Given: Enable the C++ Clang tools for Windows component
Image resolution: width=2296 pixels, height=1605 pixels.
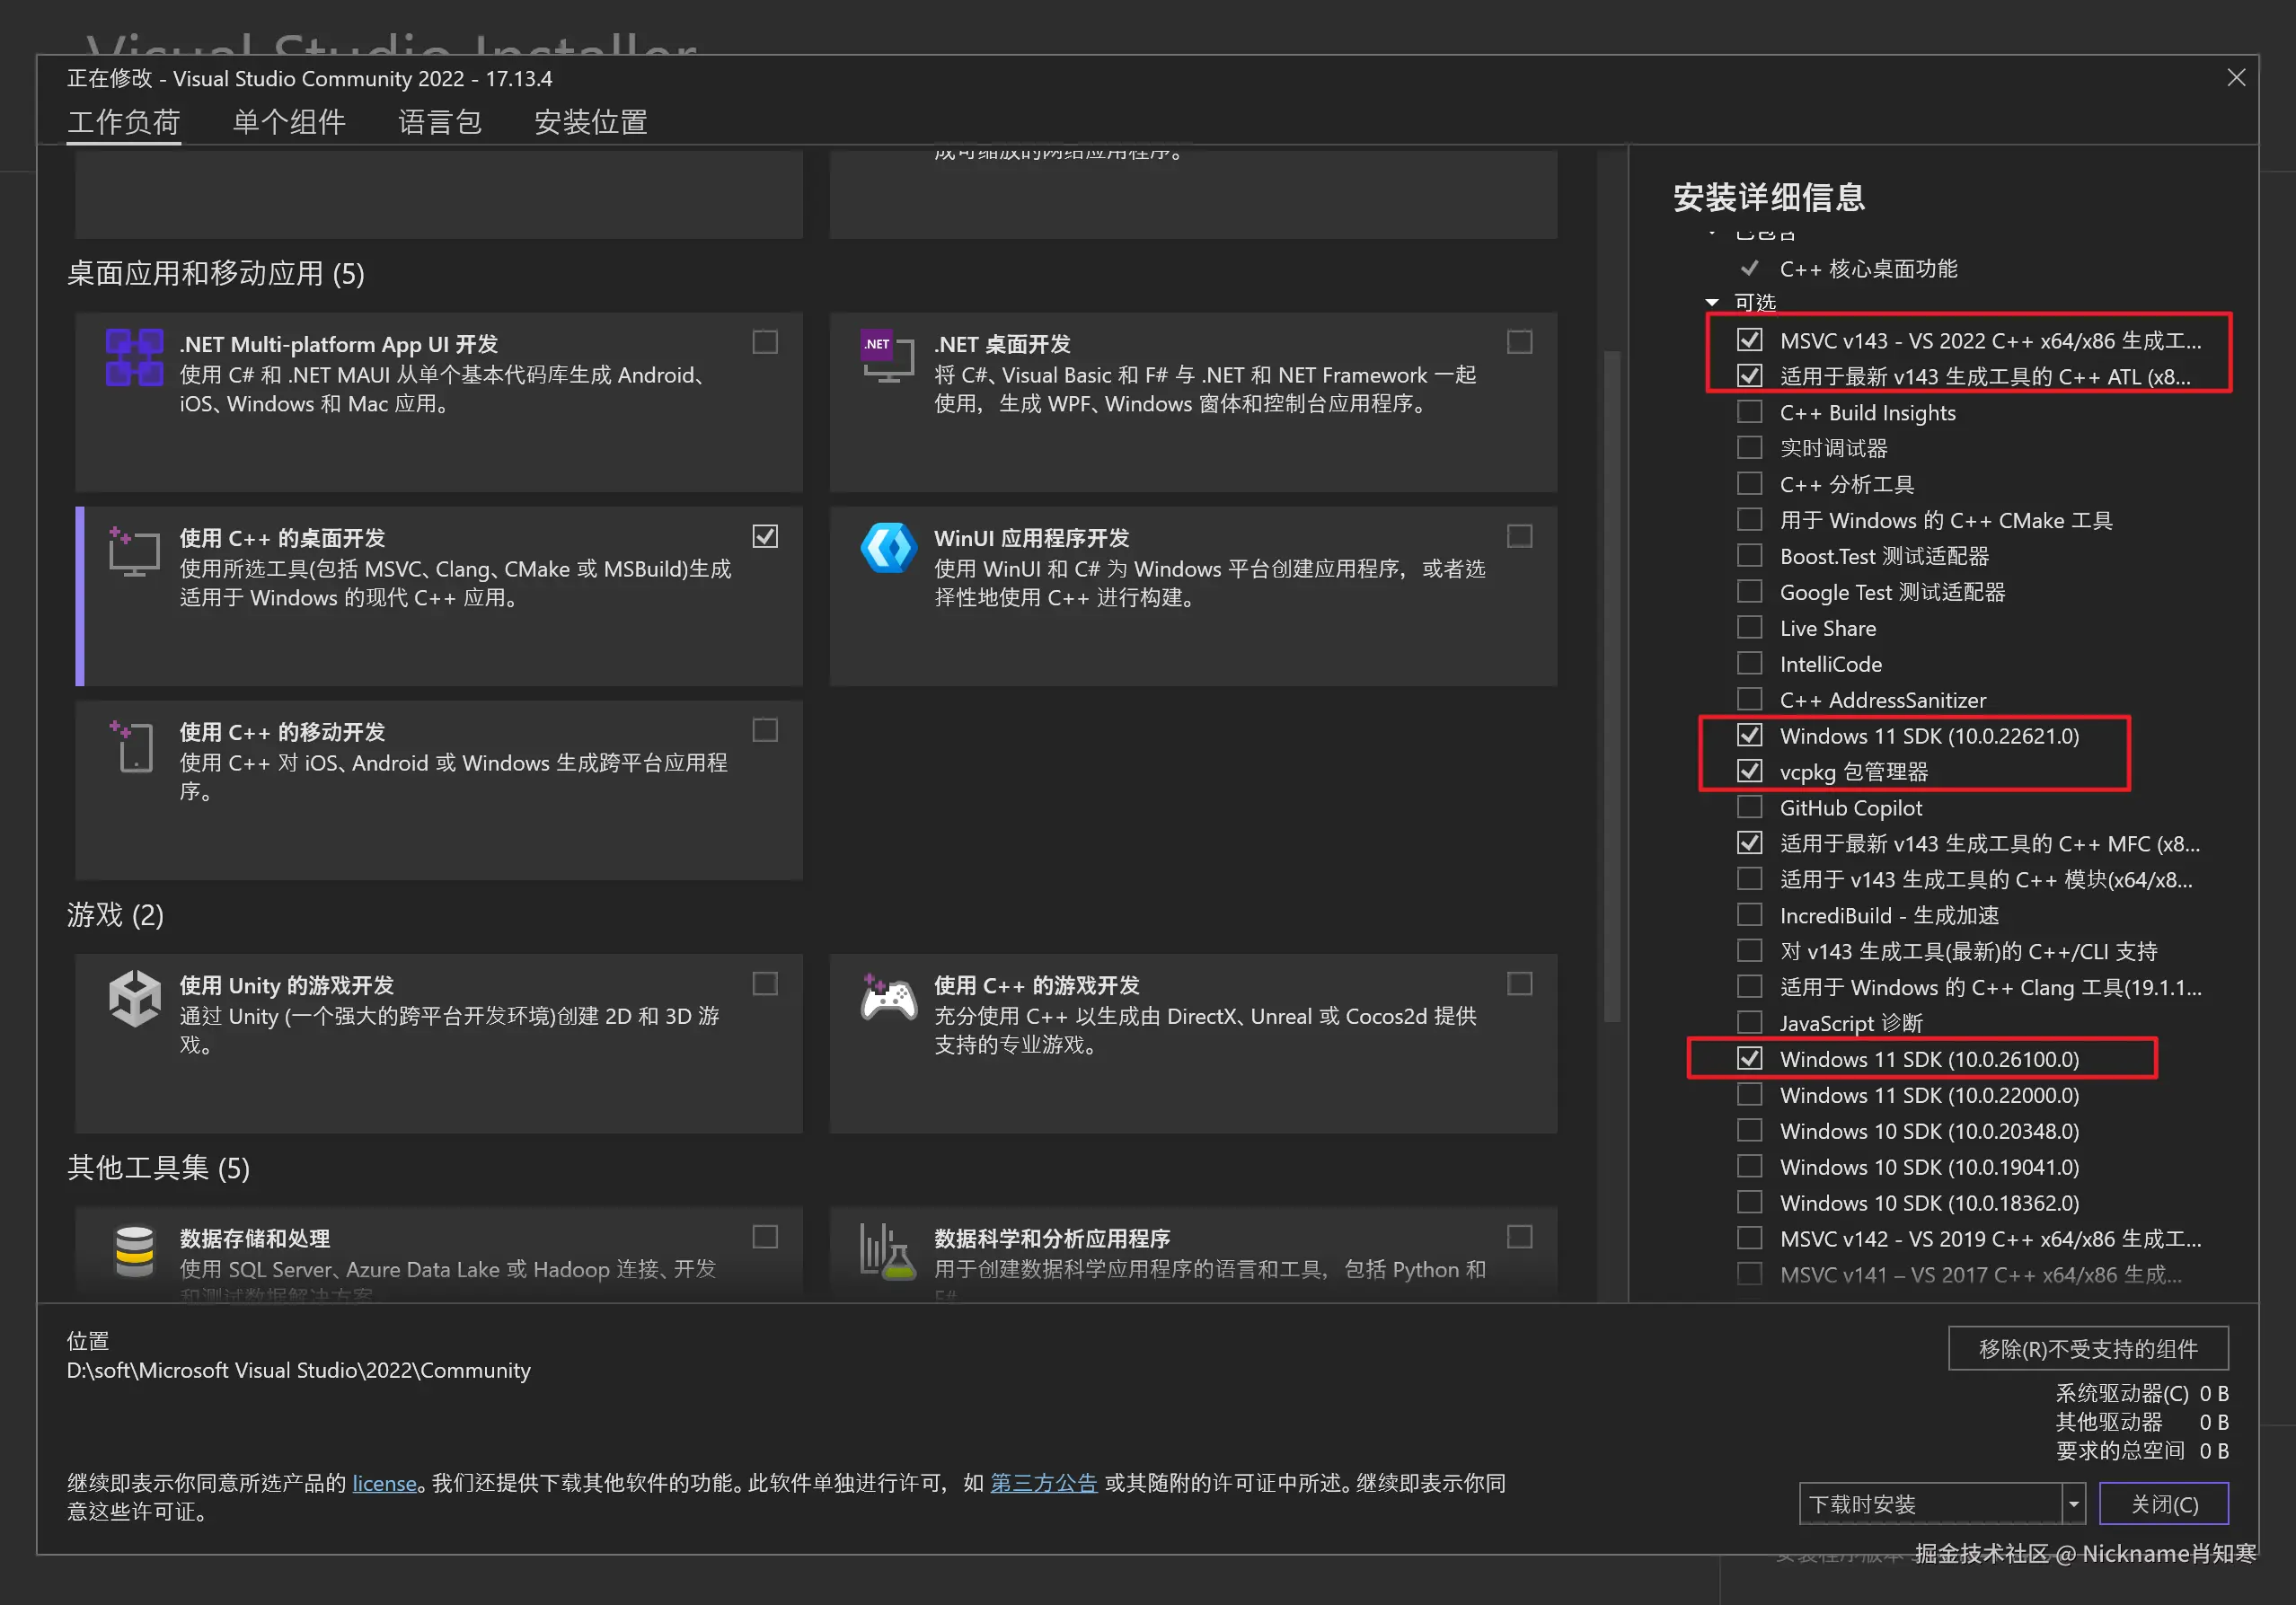Looking at the screenshot, I should tap(1749, 986).
